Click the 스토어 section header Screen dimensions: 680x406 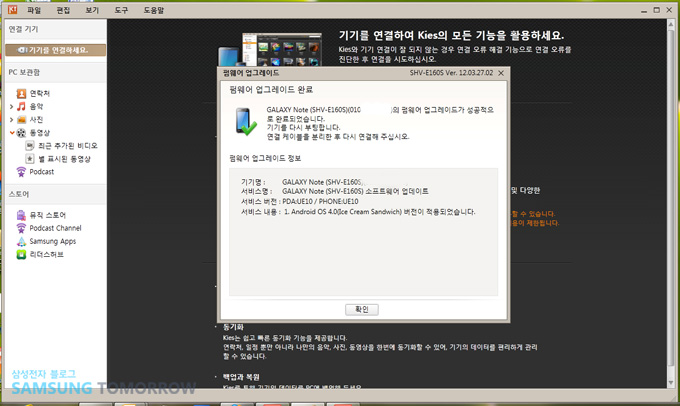(19, 194)
